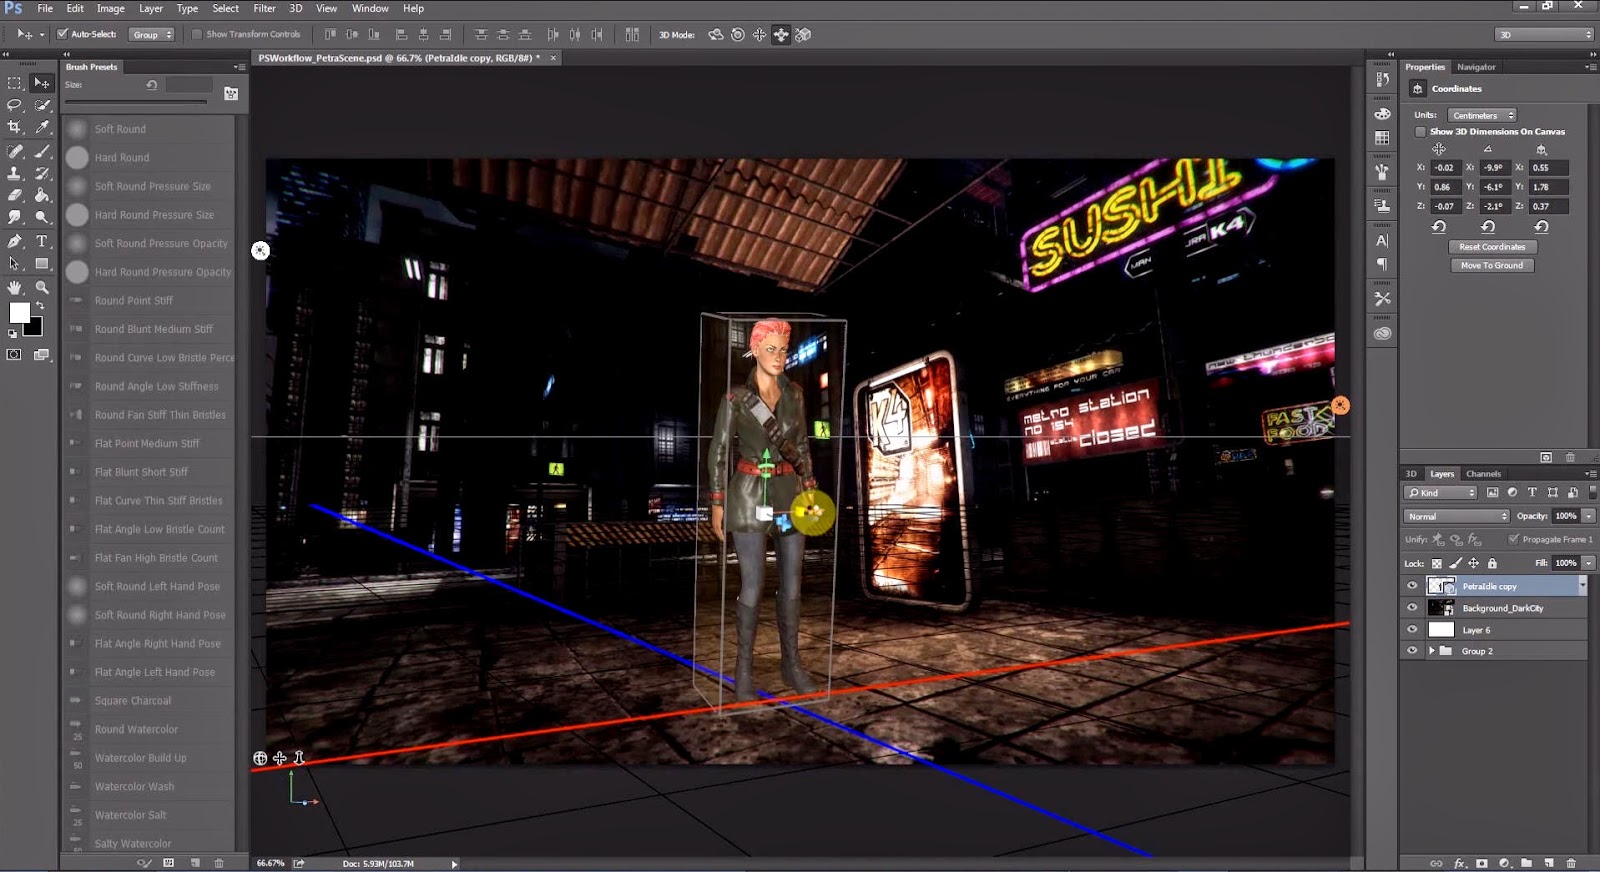1600x872 pixels.
Task: Select the Hand tool
Action: coord(14,287)
